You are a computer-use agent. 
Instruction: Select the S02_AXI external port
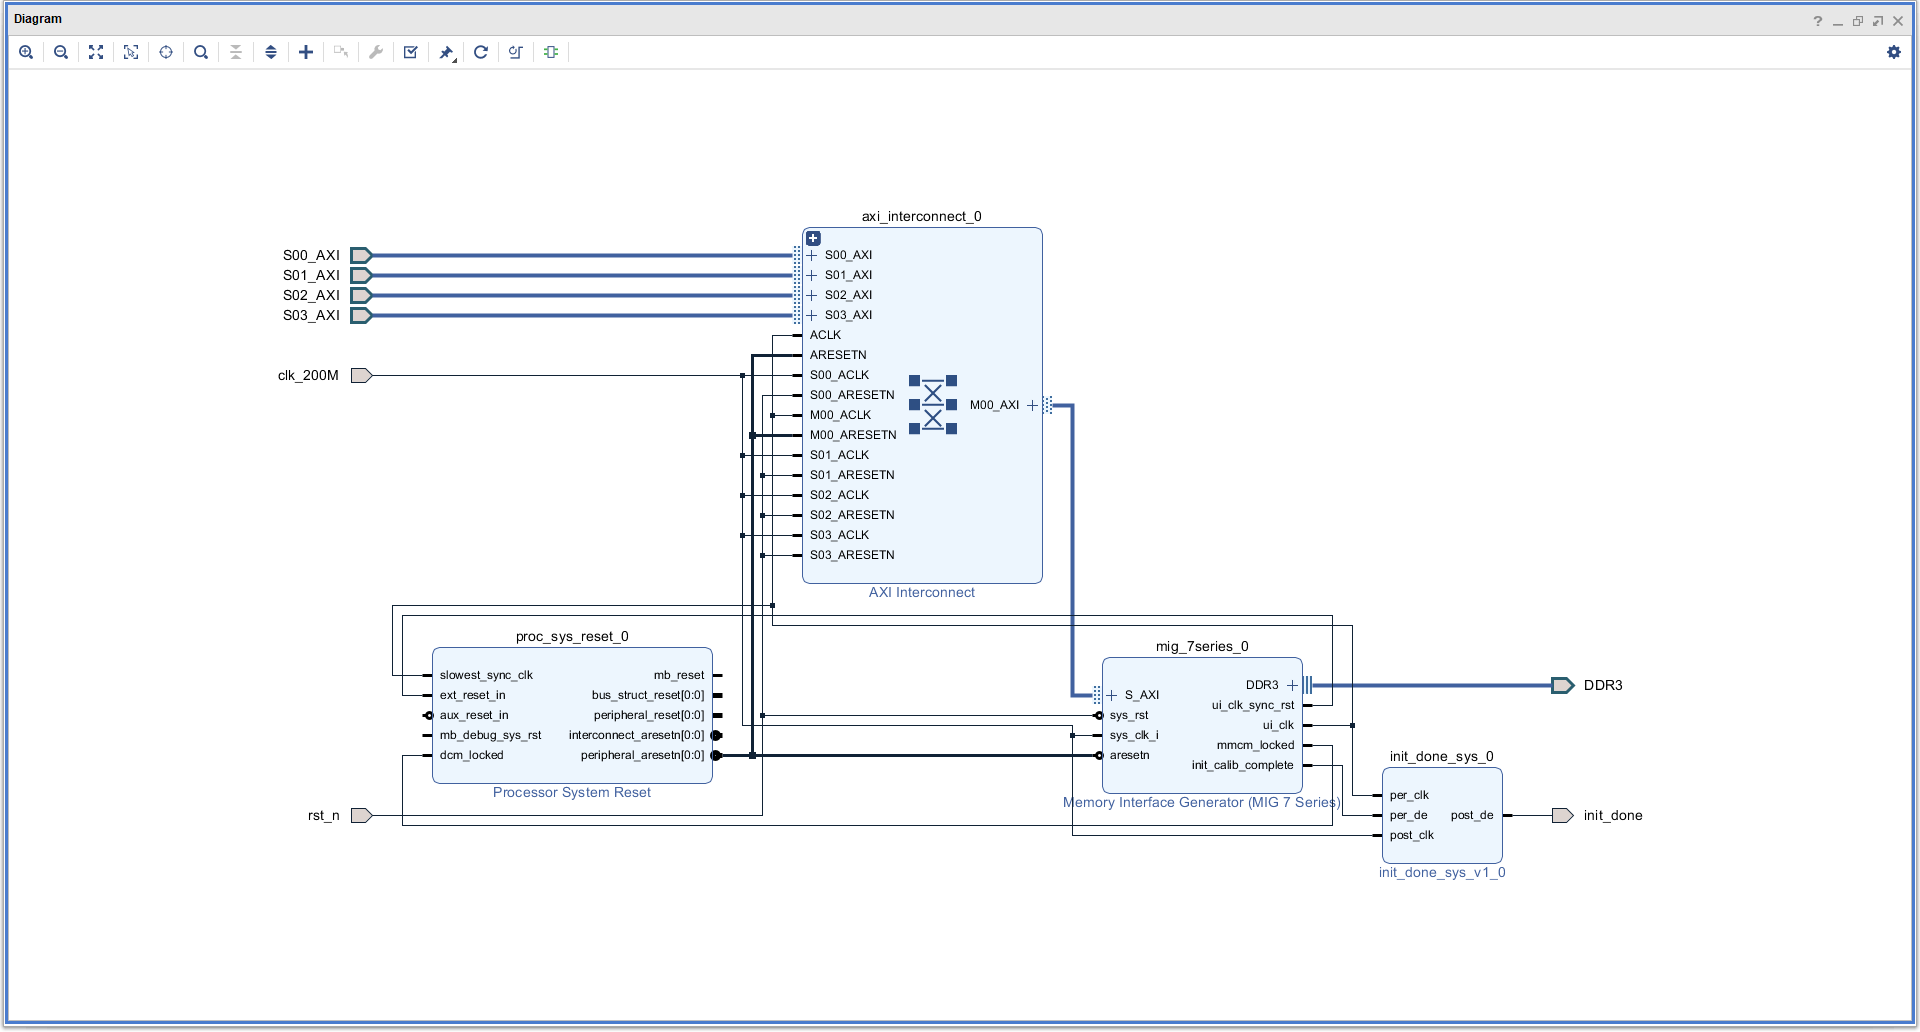coord(361,295)
